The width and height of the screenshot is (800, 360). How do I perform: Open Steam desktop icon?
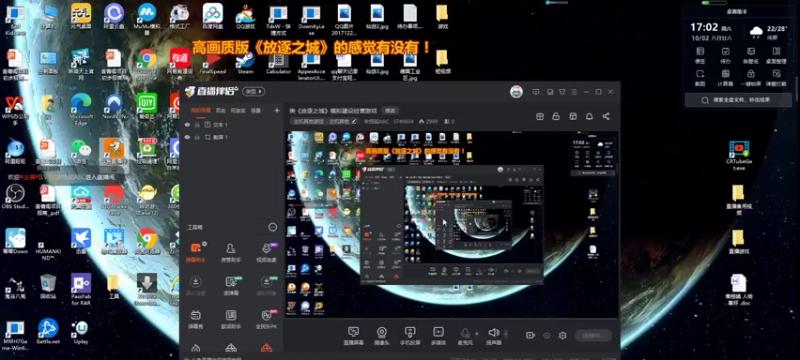tap(246, 62)
